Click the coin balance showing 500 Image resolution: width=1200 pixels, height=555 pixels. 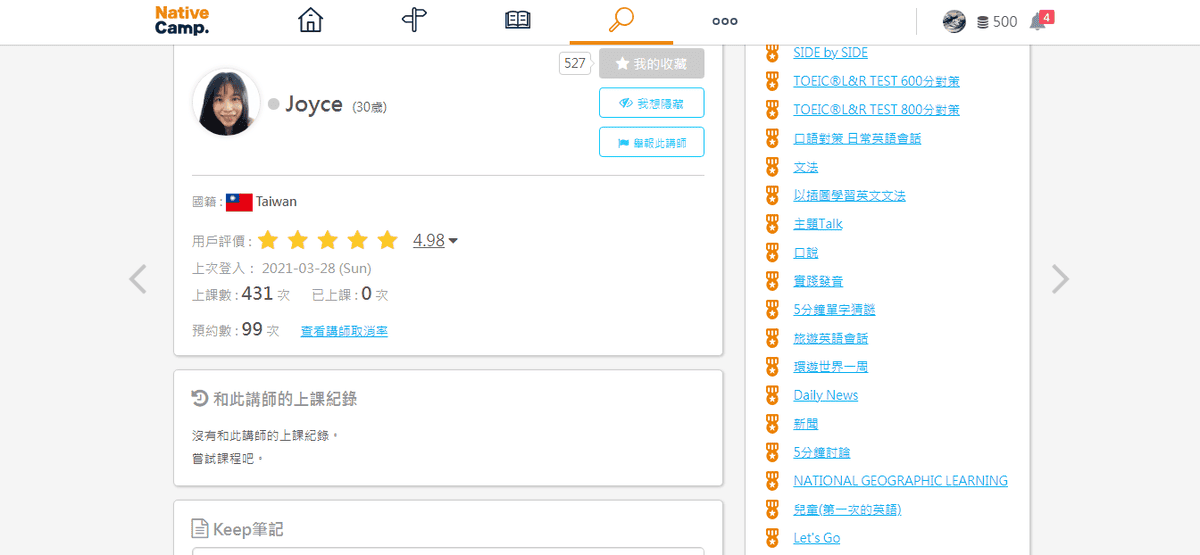click(996, 22)
